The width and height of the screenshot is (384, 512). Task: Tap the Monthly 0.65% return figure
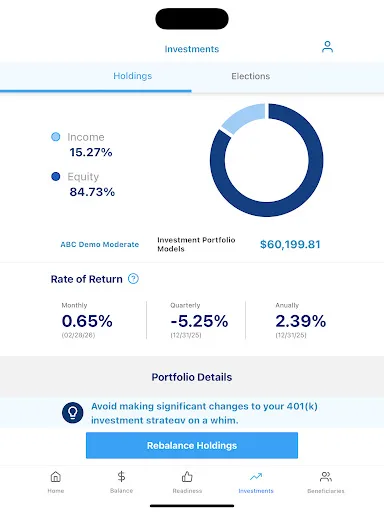point(87,321)
